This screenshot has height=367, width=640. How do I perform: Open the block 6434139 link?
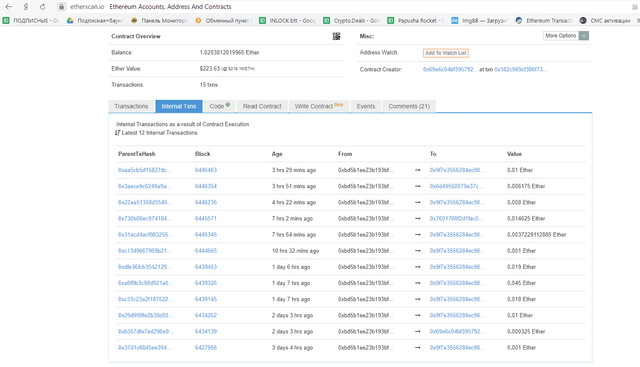pyautogui.click(x=206, y=331)
